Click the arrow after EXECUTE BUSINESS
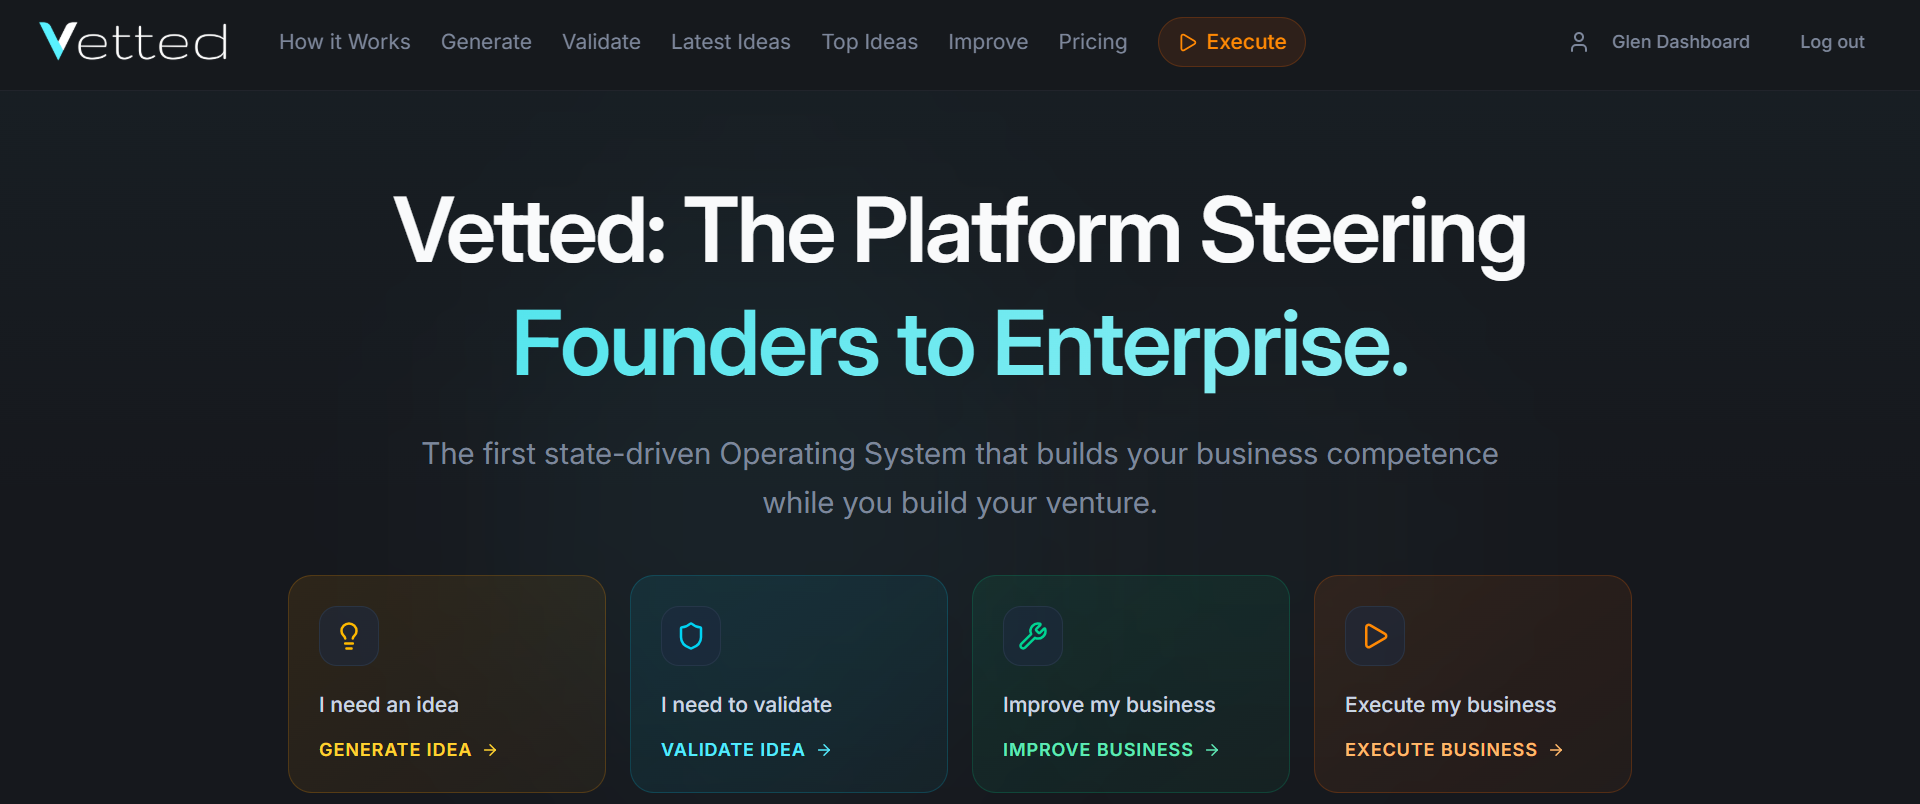1920x804 pixels. pos(1557,750)
